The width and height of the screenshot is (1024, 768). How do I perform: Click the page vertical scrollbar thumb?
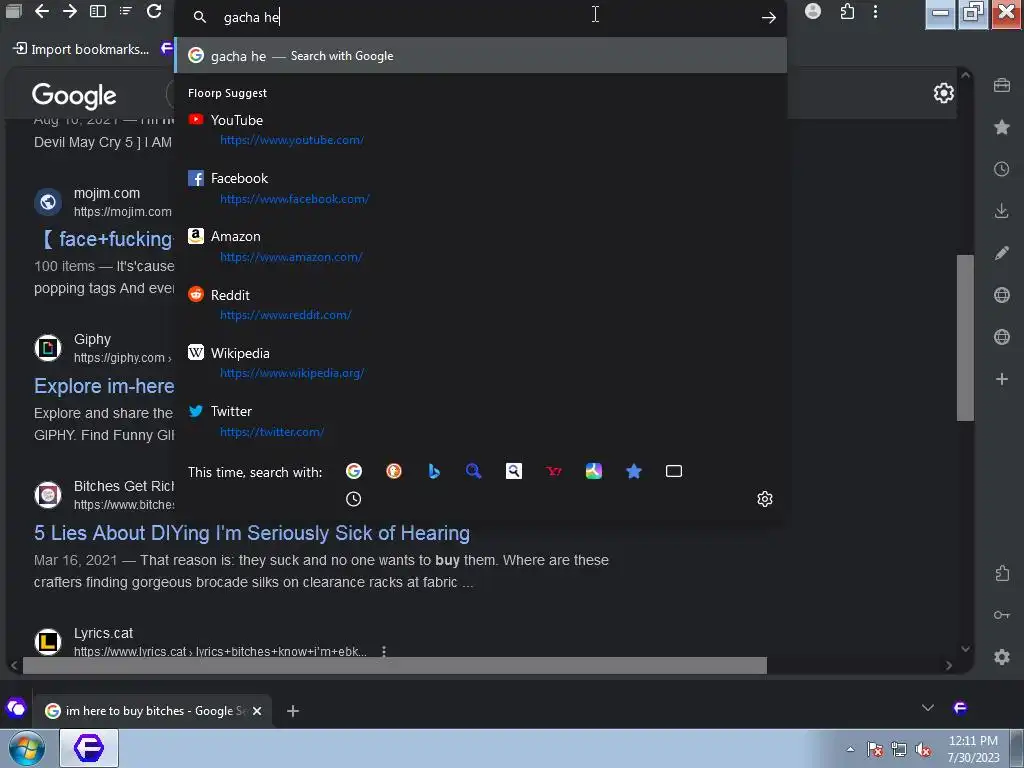(965, 338)
